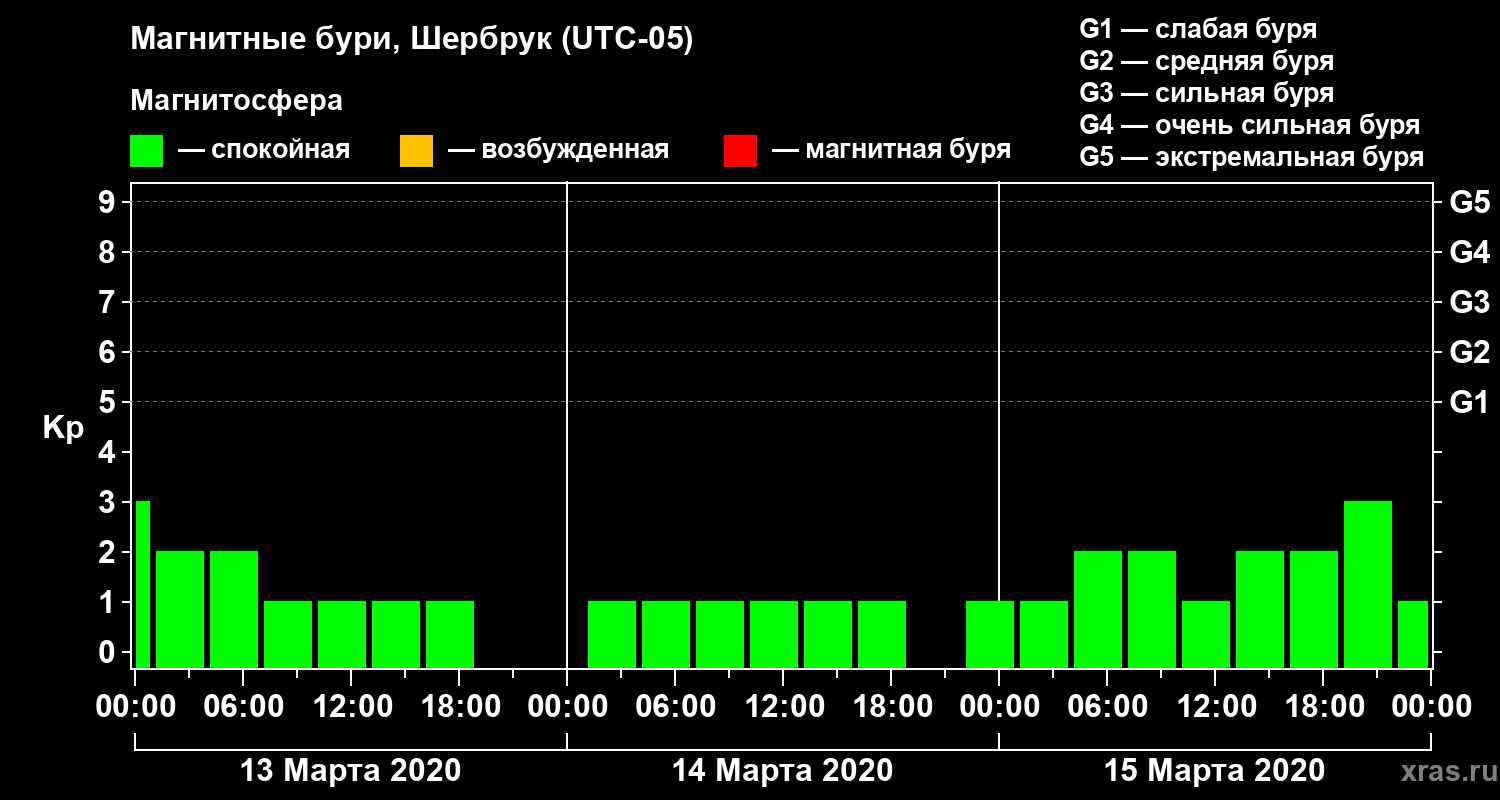
Task: Click the Kp 2 bar spanning 06:00 on 13 Марта
Action: [234, 609]
